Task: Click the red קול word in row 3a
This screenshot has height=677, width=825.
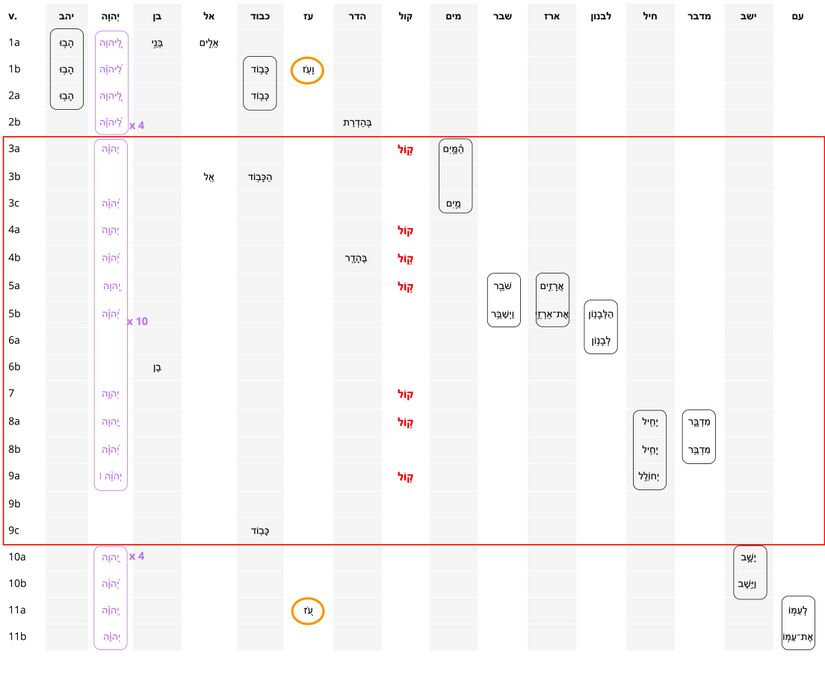Action: coord(405,150)
